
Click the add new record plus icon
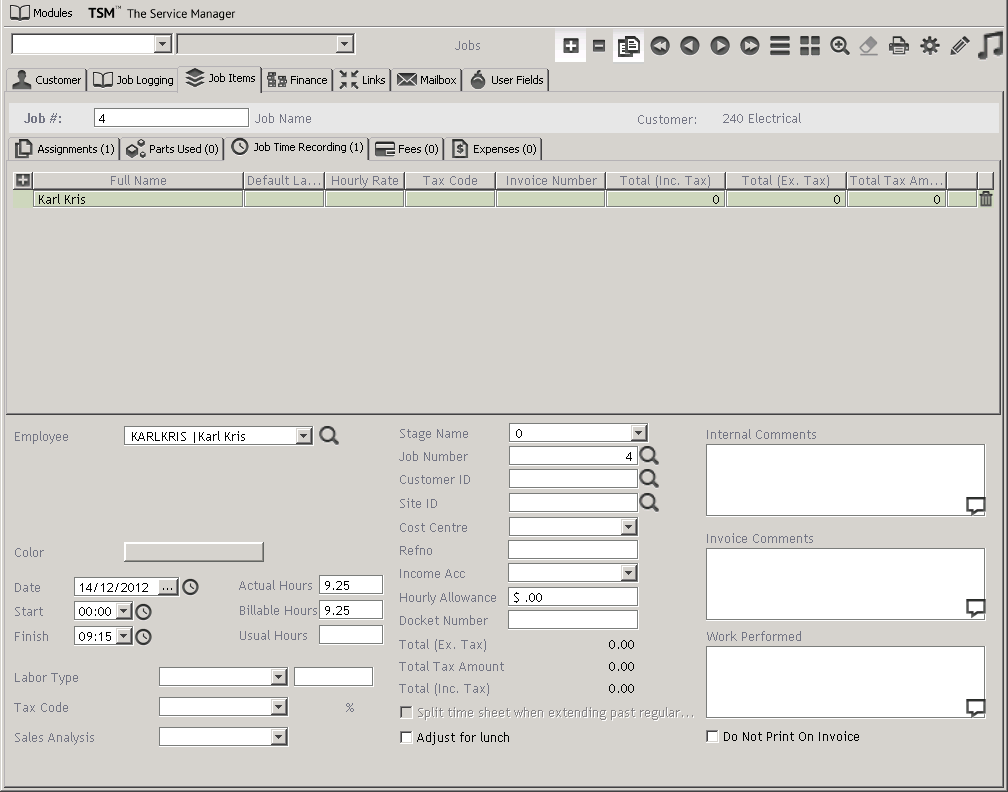(x=570, y=46)
